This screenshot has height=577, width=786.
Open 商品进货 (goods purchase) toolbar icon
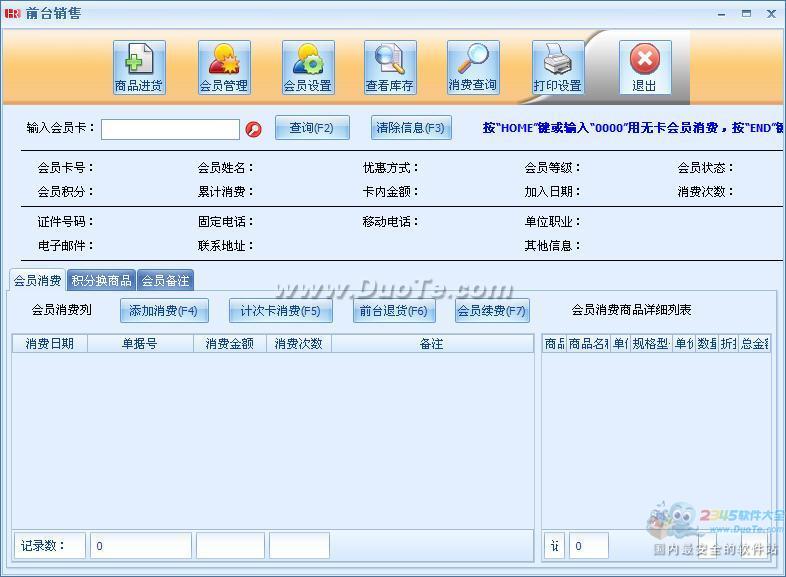click(x=139, y=66)
